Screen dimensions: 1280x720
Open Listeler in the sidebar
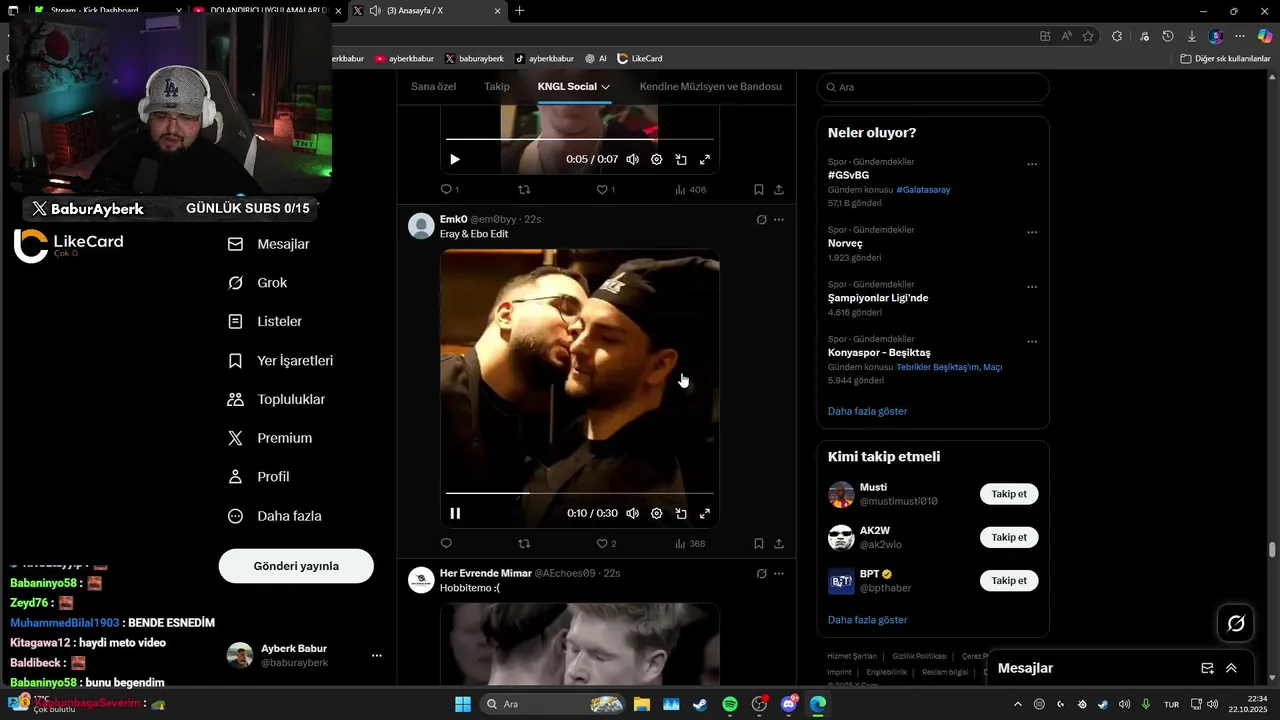tap(265, 322)
